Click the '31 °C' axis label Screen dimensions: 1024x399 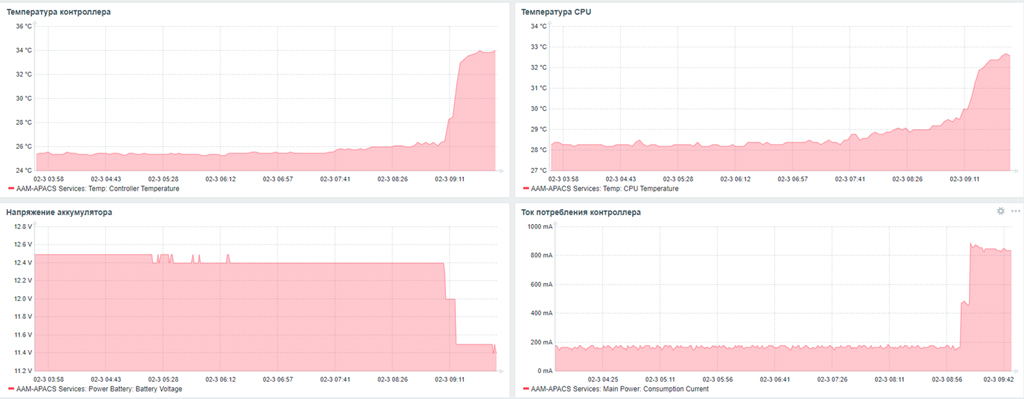(539, 88)
